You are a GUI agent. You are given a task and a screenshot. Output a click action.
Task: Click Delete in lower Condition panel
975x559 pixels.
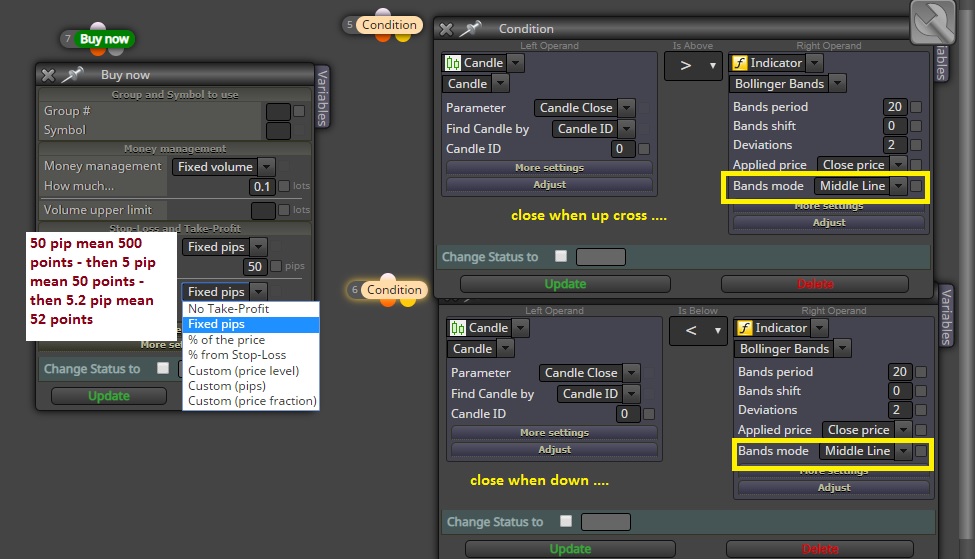point(820,549)
